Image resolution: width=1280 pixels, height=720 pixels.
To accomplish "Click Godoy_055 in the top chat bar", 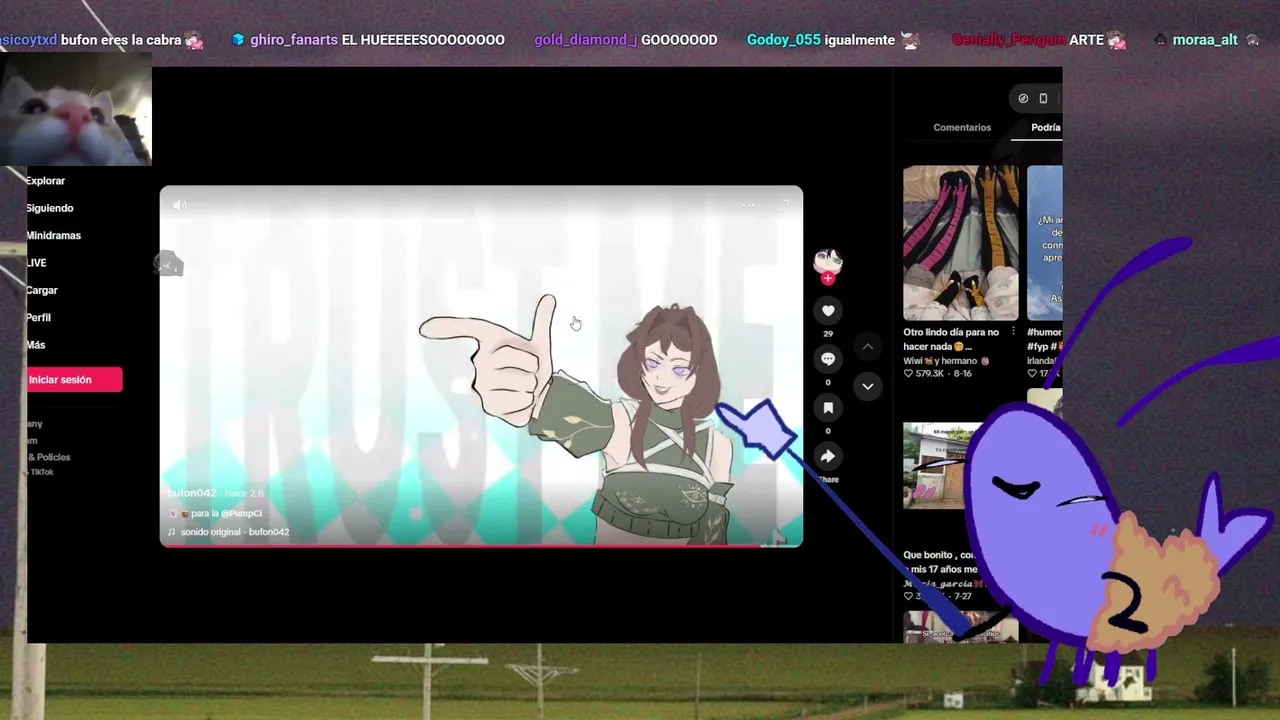I will [784, 40].
